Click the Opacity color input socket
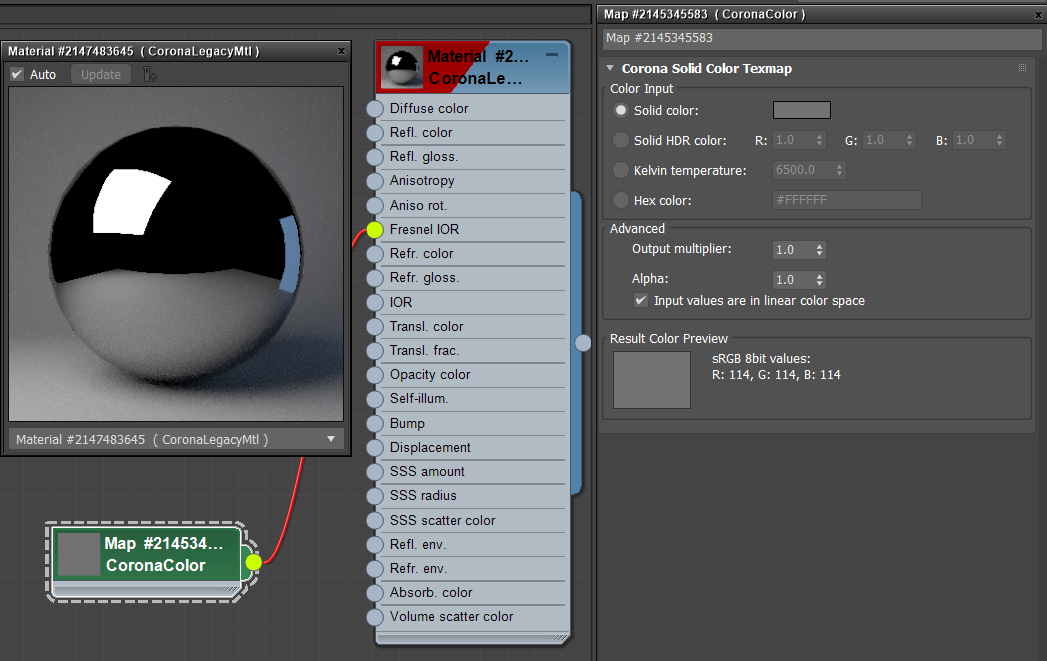1047x661 pixels. pos(375,375)
